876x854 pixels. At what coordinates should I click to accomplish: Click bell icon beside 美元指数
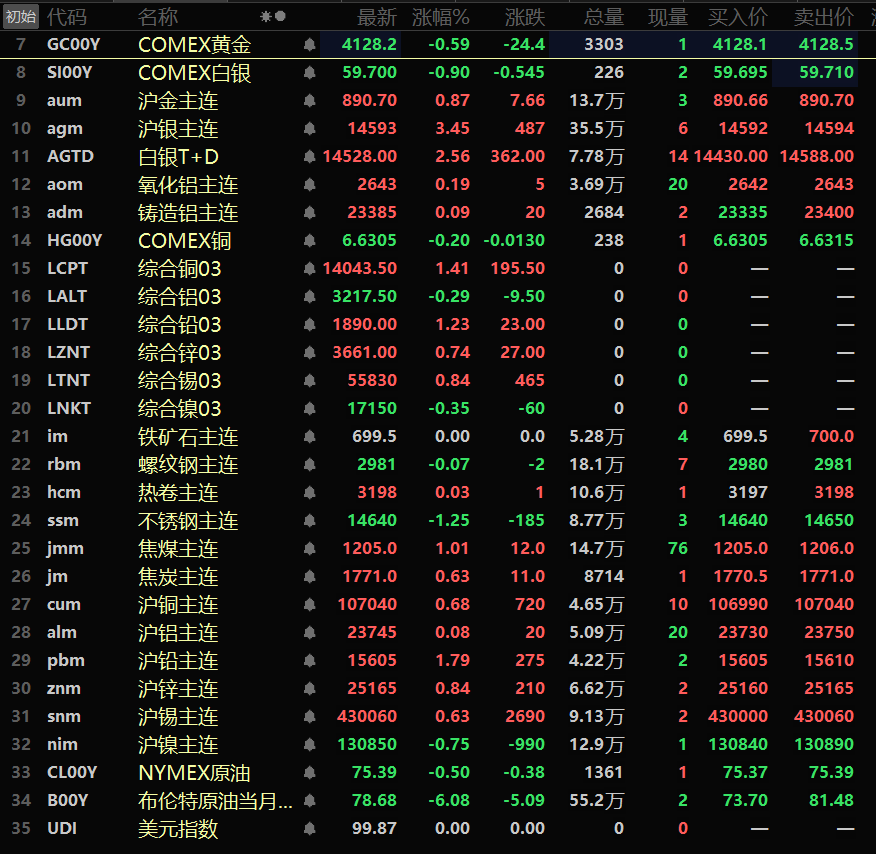click(310, 828)
